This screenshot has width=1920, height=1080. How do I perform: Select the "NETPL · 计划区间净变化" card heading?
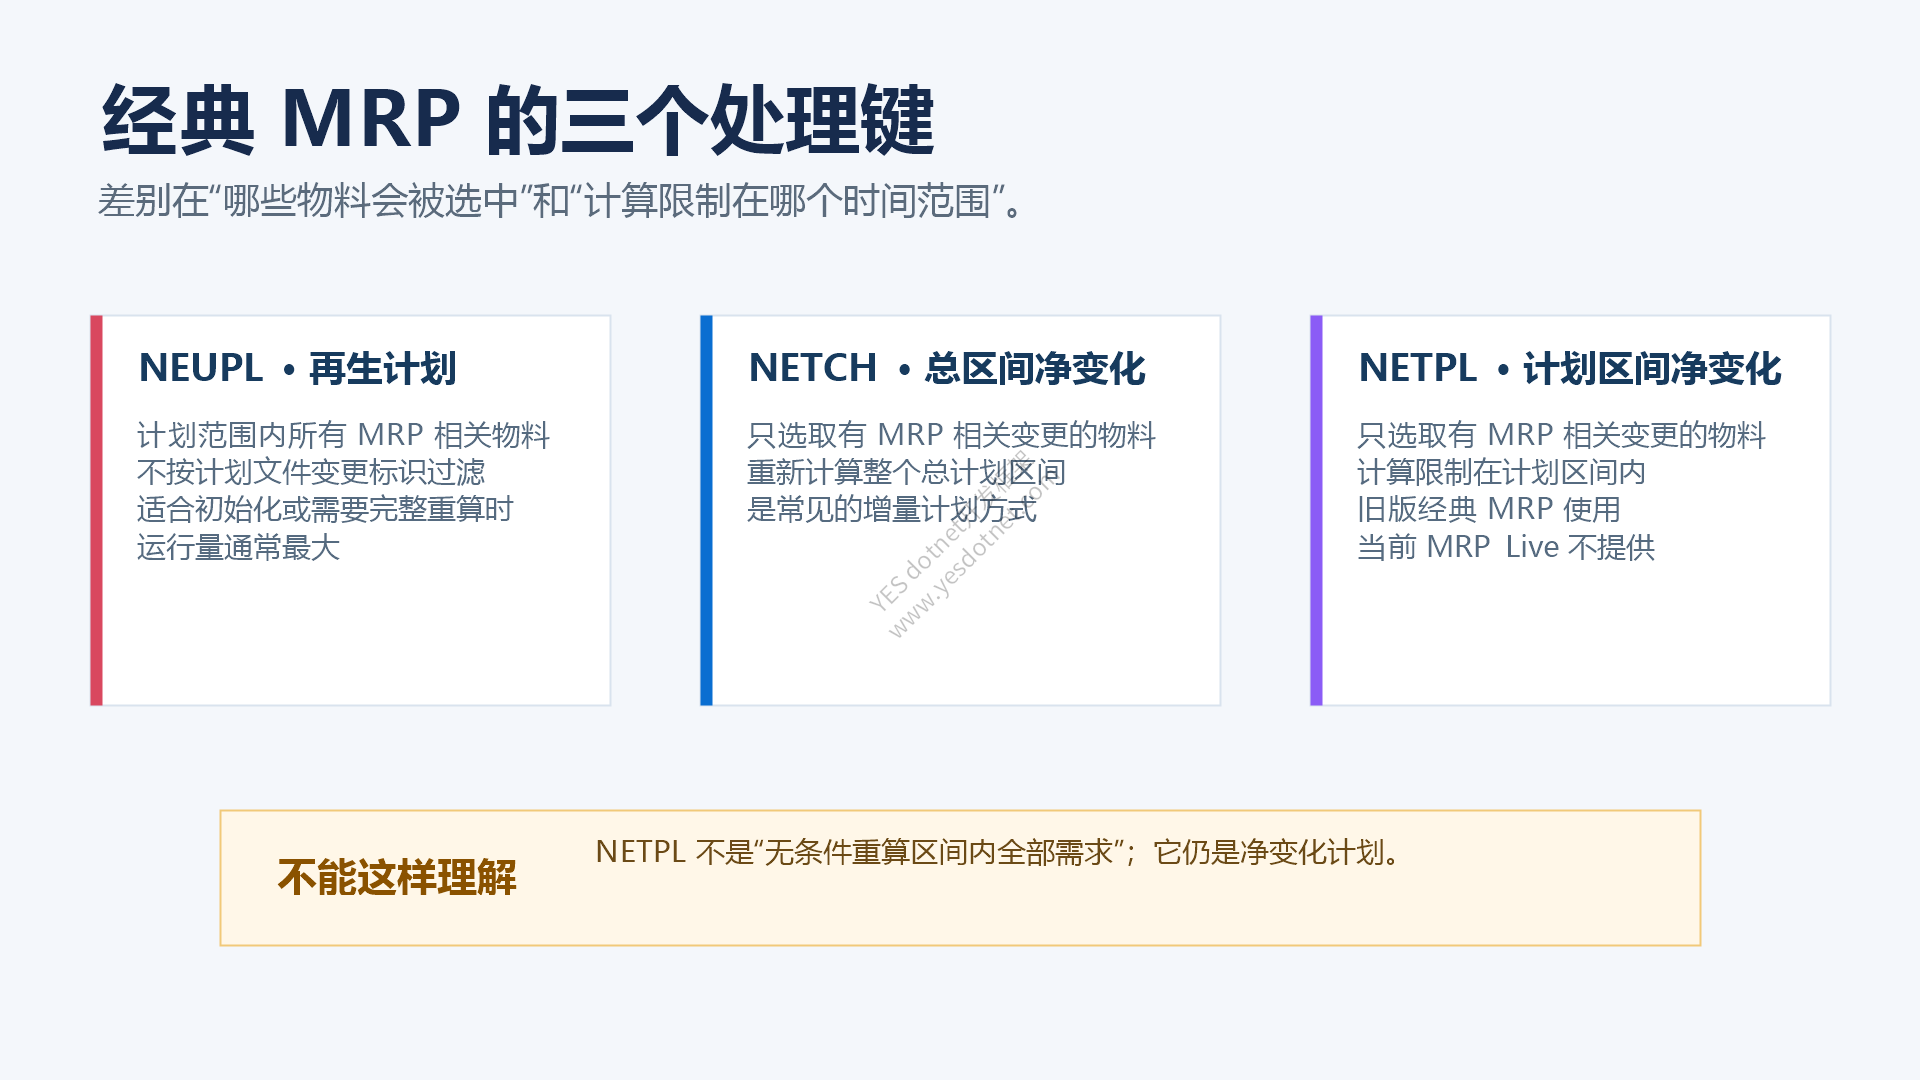(1570, 368)
